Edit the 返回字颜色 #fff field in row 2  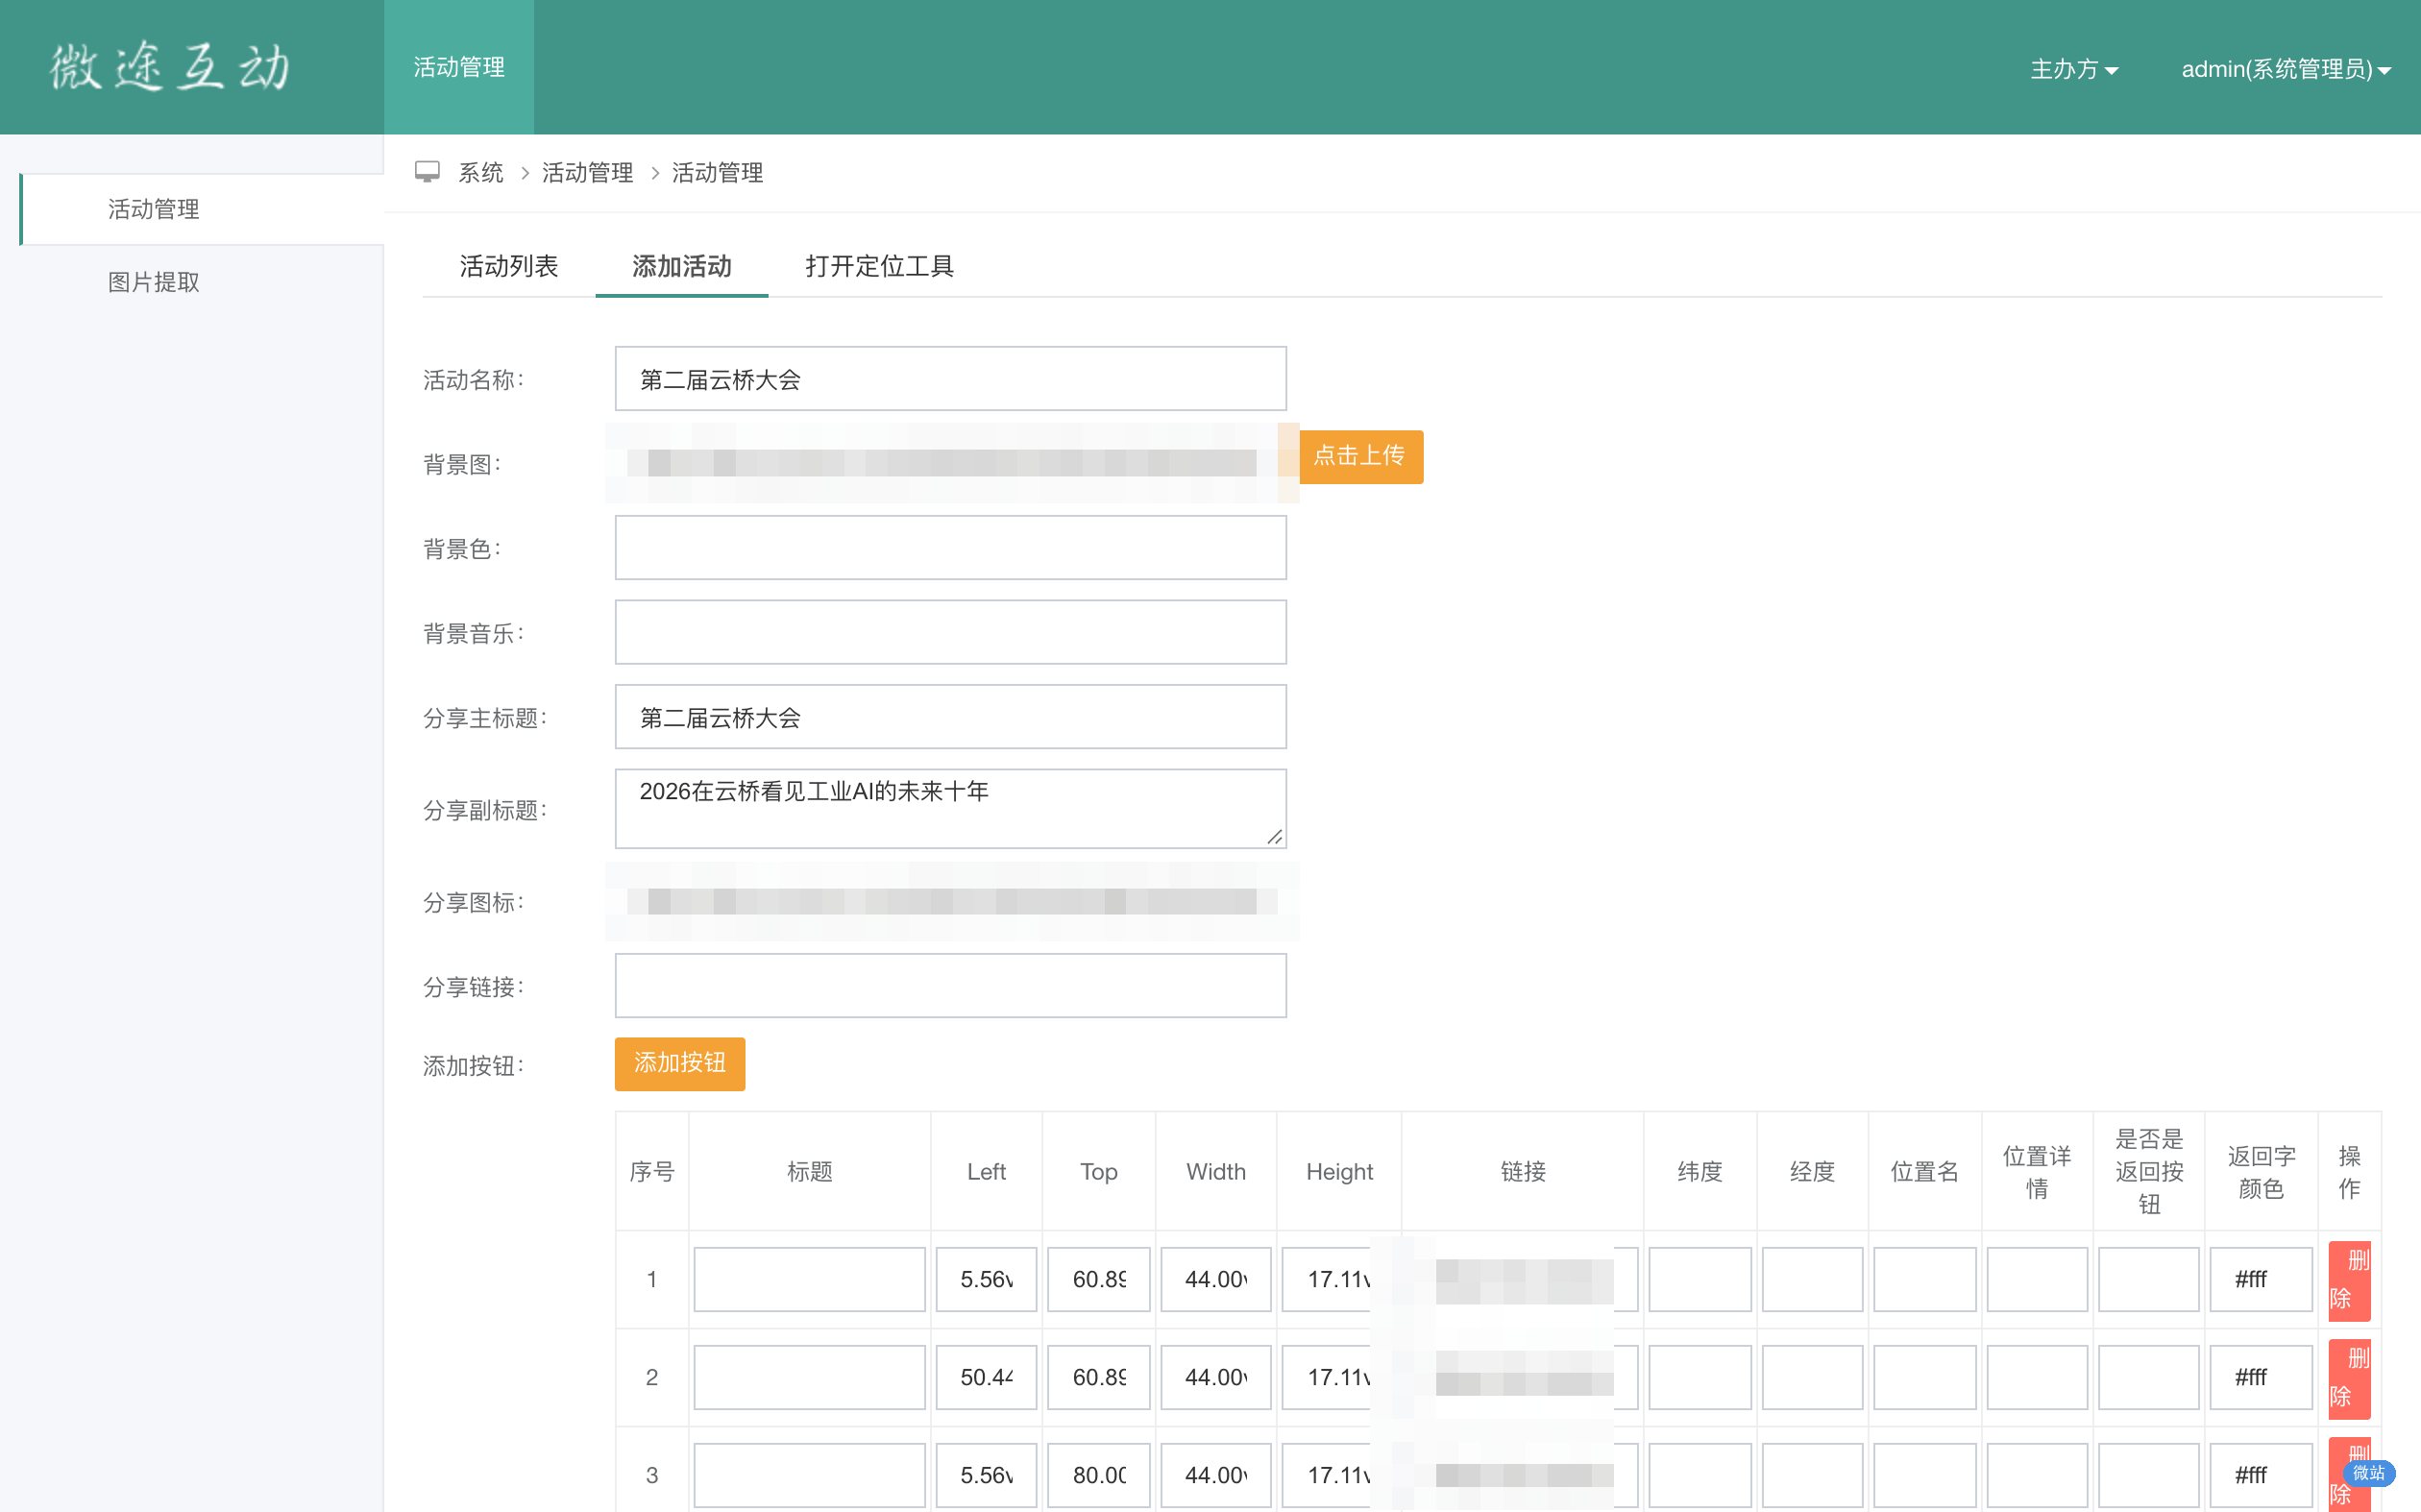(x=2260, y=1377)
